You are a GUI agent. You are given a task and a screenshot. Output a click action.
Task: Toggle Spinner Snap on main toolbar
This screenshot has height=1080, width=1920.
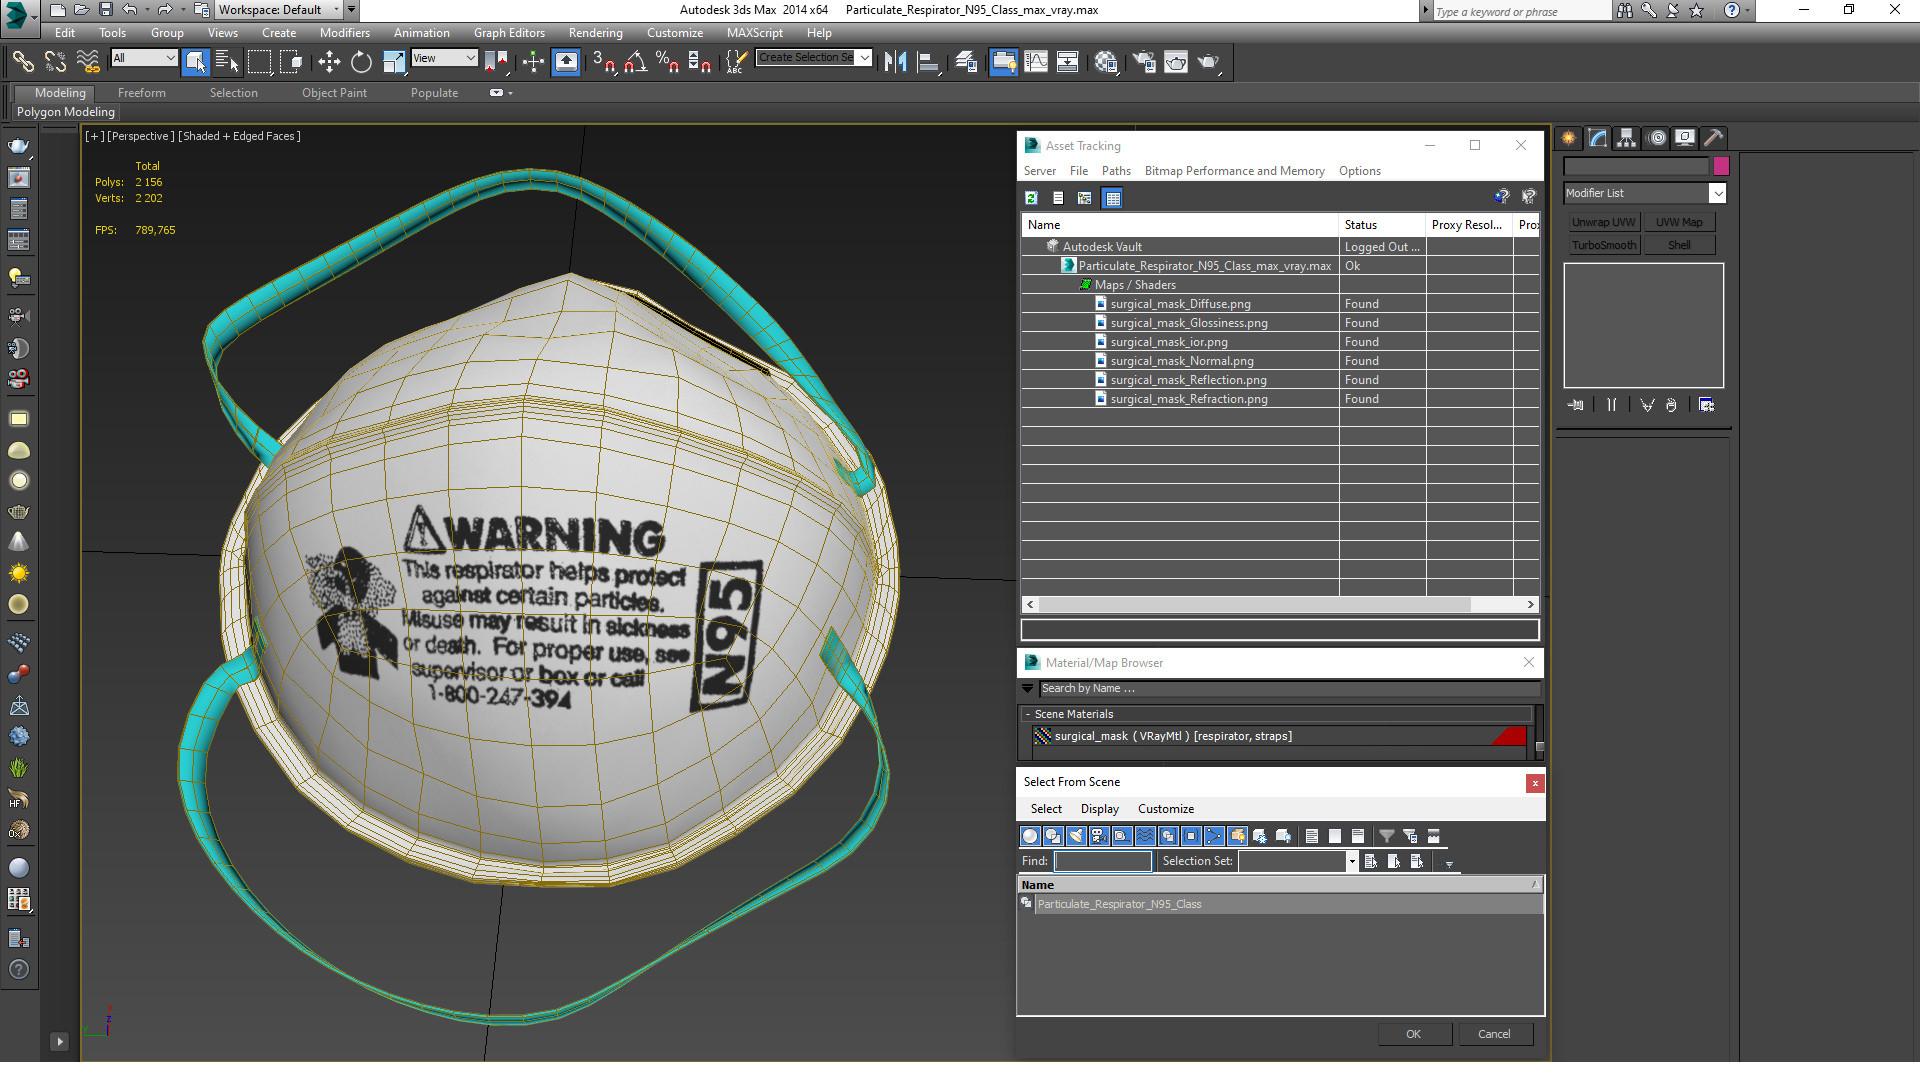(x=700, y=62)
